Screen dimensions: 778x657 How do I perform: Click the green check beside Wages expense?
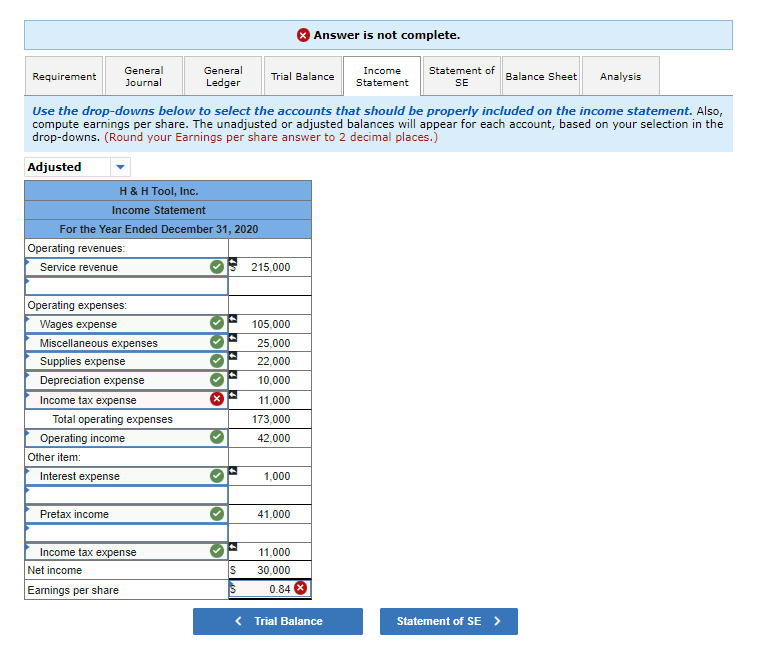point(217,323)
